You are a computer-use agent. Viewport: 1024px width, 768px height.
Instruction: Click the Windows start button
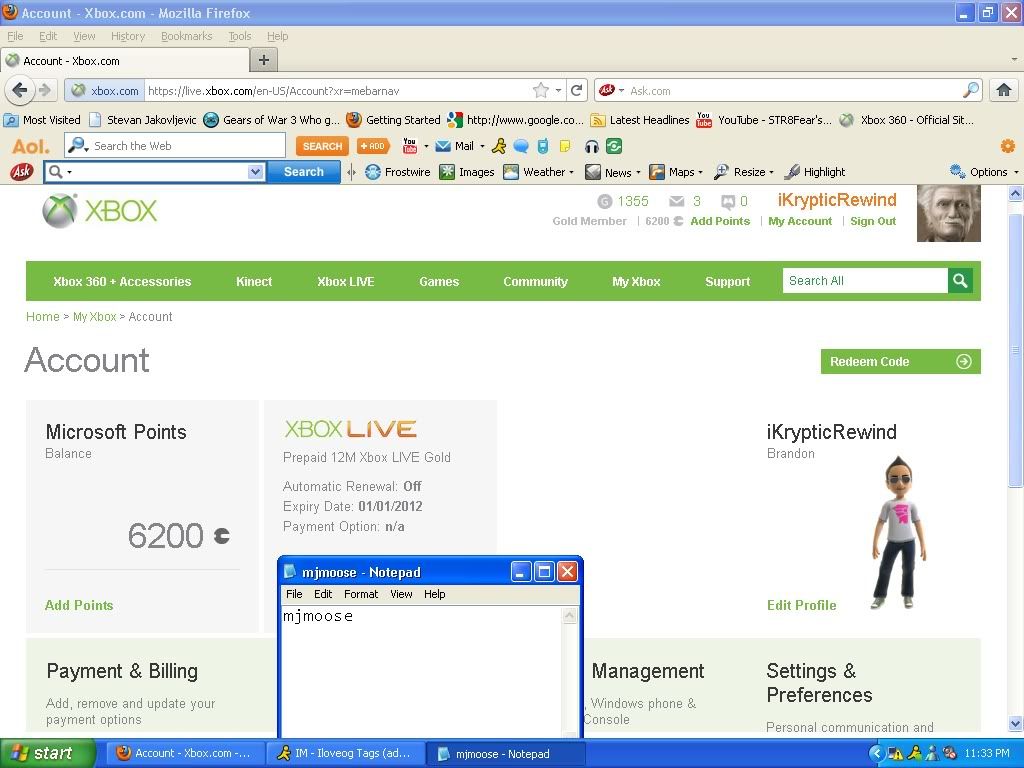[48, 754]
